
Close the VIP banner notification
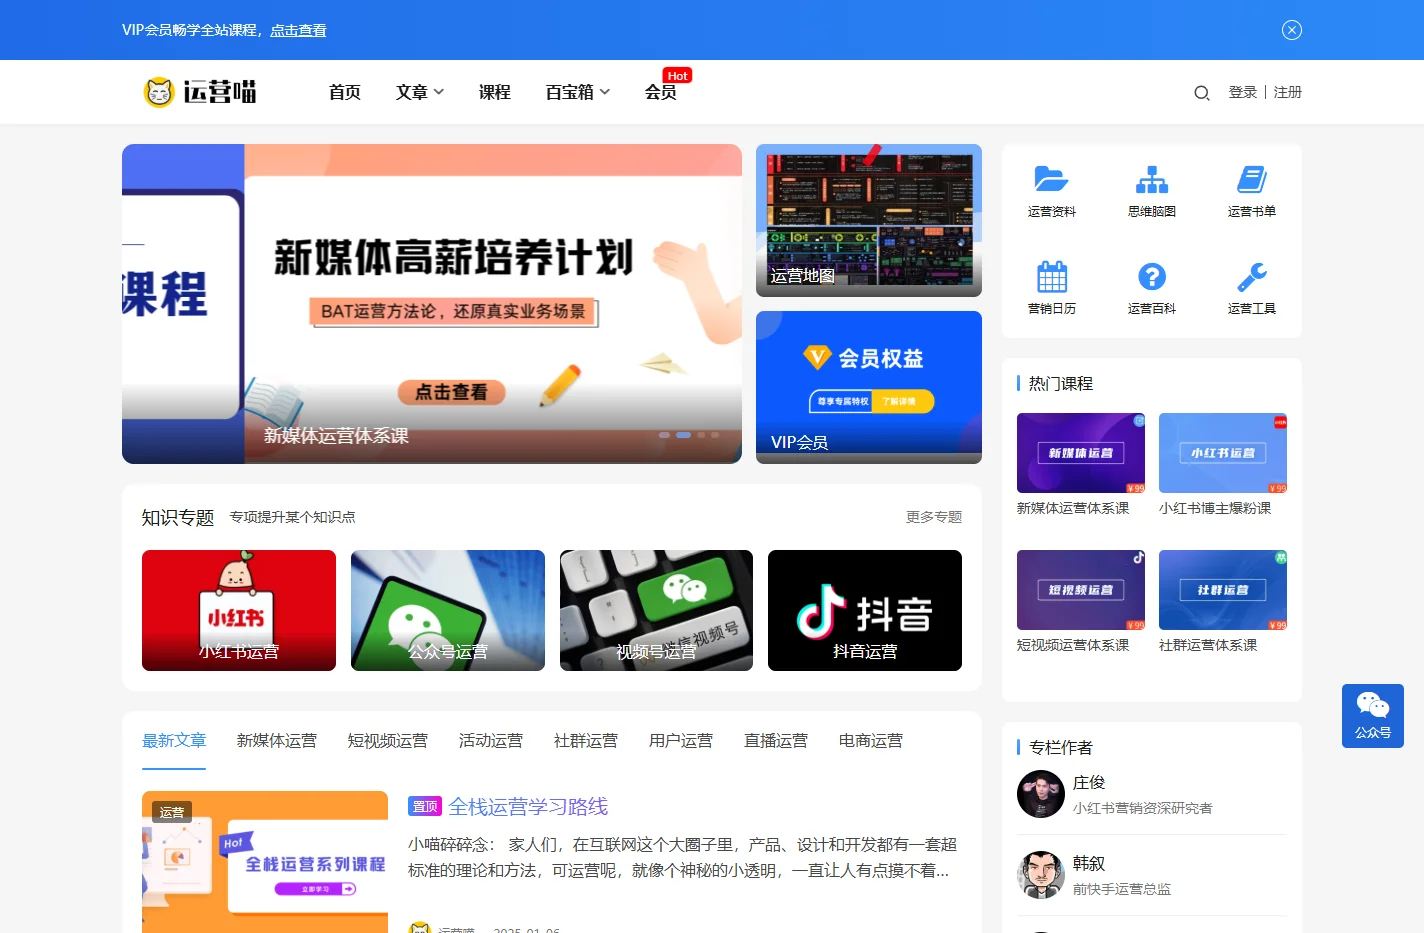coord(1292,30)
